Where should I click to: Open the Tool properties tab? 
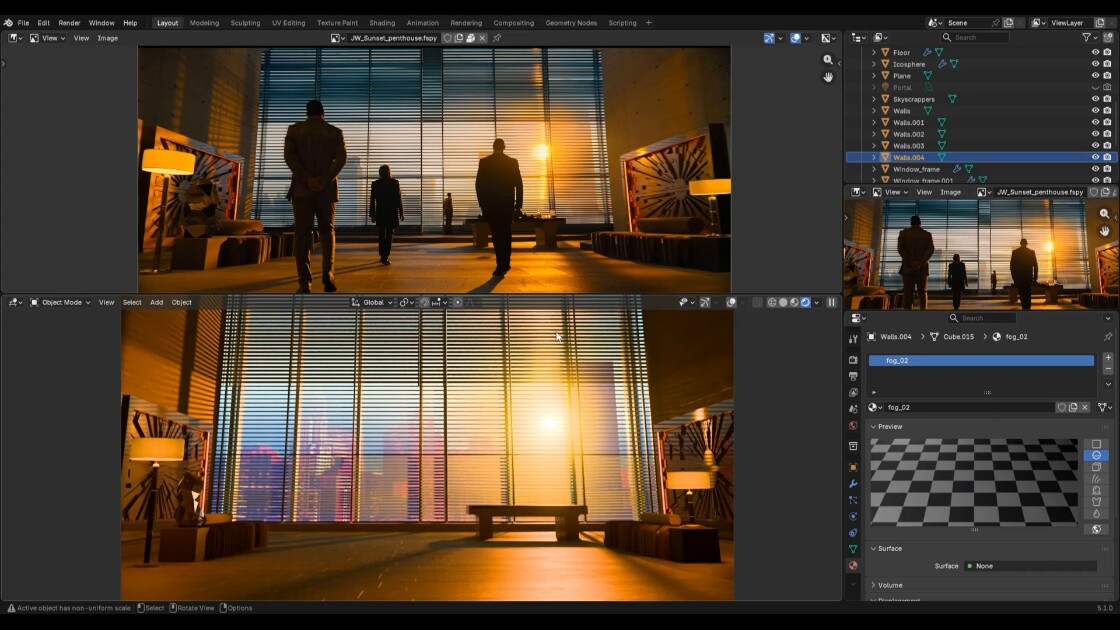pos(853,339)
